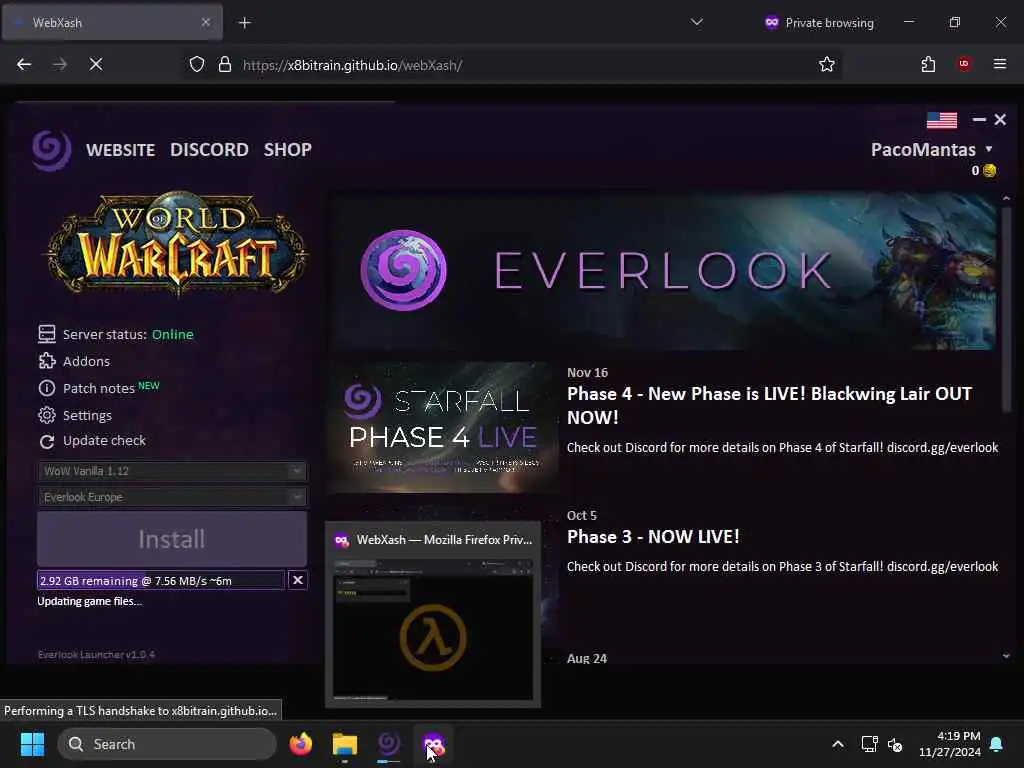The image size is (1024, 768).
Task: Click the US flag language selector
Action: (x=942, y=120)
